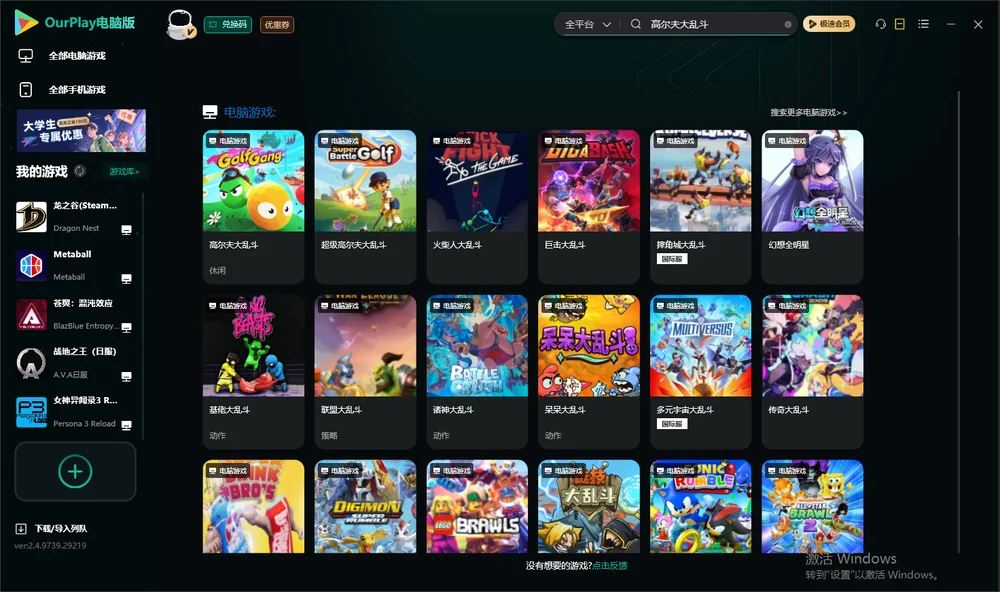This screenshot has width=1000, height=592.
Task: Click 休闲 genre label under 高尔夫大乱斗
Action: (x=217, y=270)
